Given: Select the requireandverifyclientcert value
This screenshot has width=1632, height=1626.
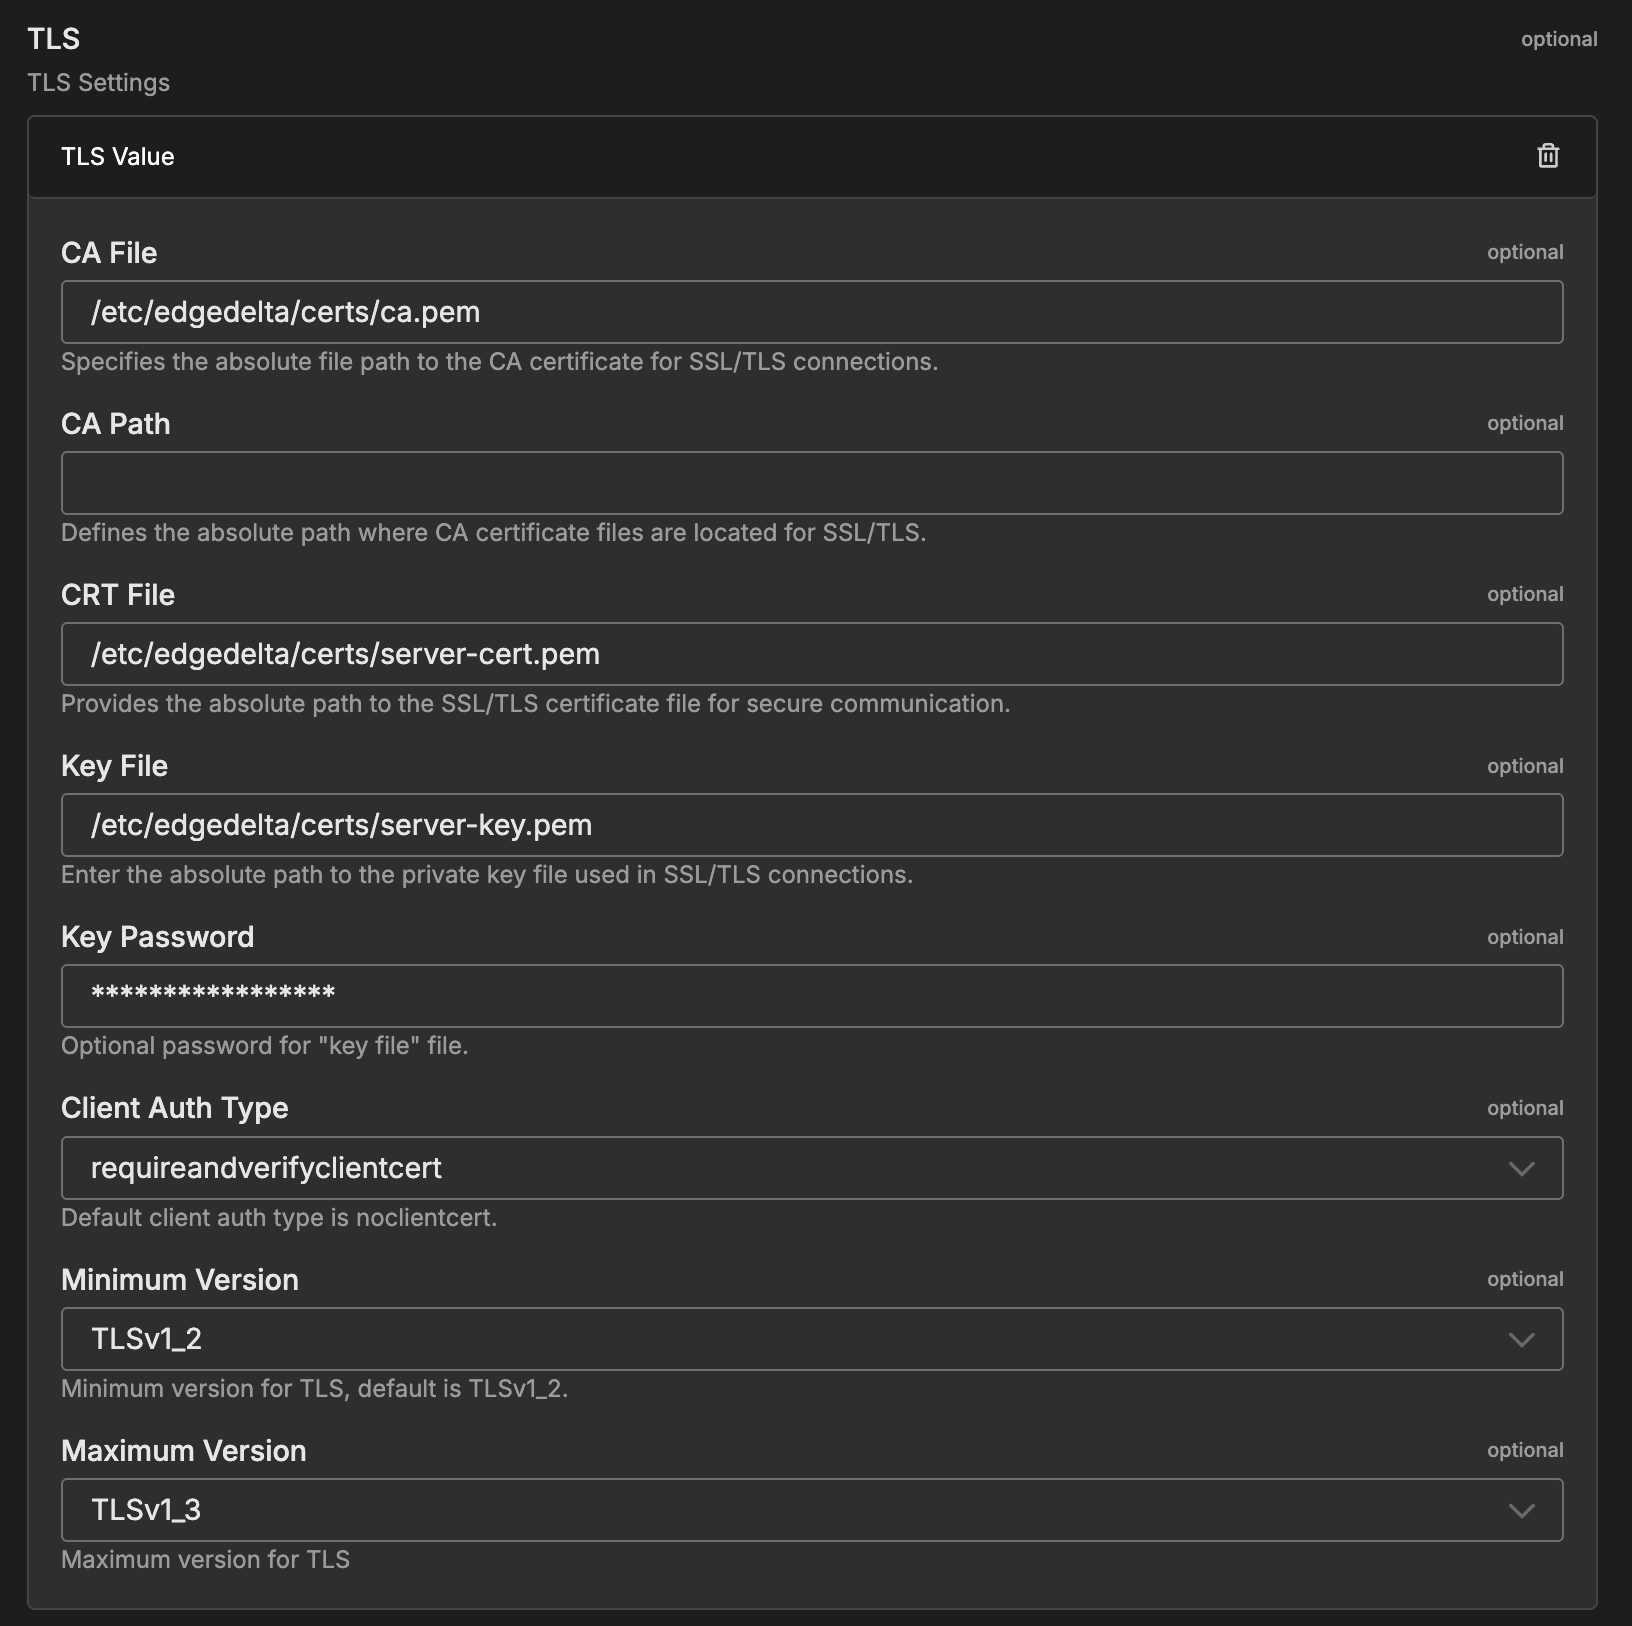Looking at the screenshot, I should point(266,1167).
